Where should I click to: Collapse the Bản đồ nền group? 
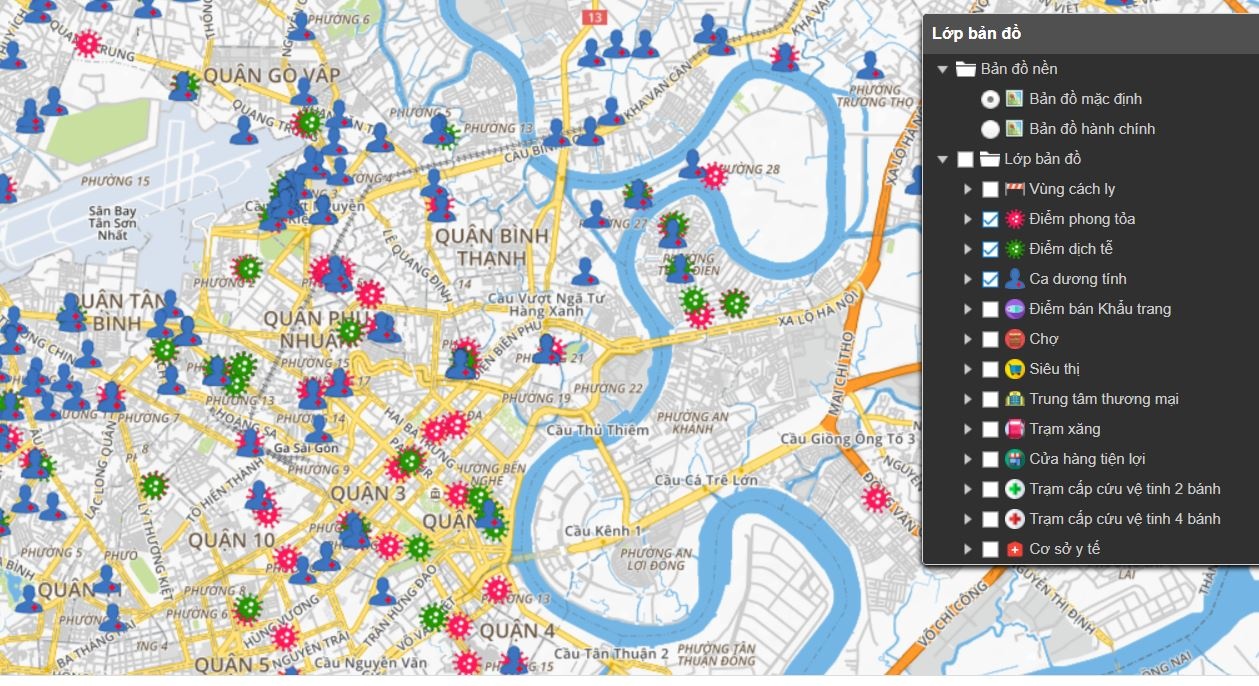coord(942,69)
